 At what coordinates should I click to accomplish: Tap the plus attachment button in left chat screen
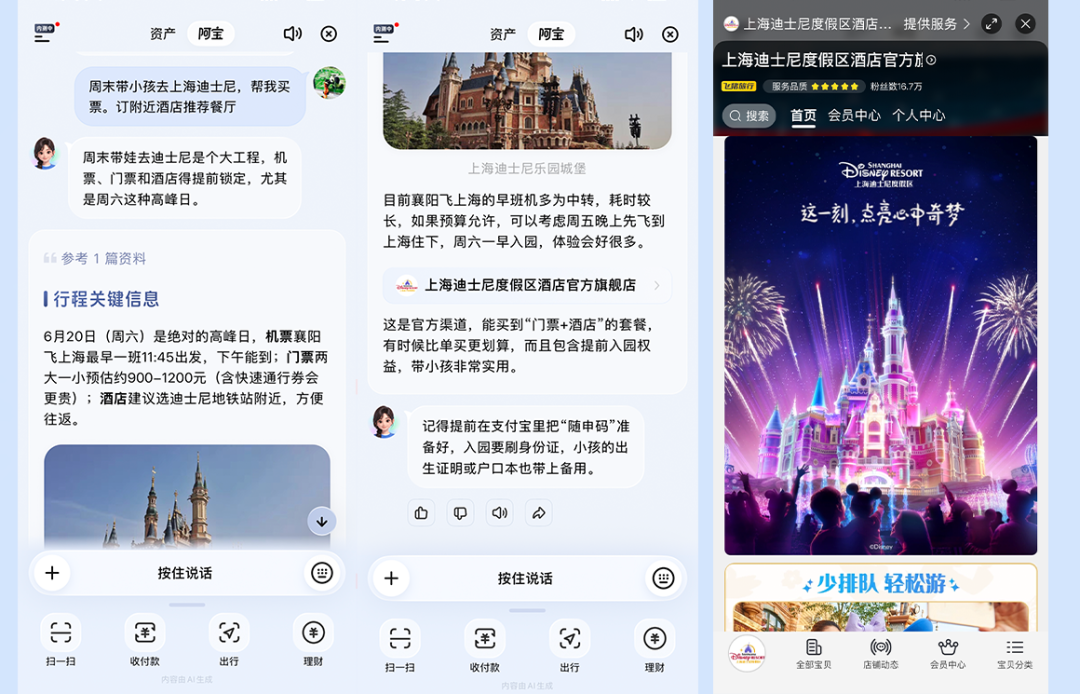[52, 573]
